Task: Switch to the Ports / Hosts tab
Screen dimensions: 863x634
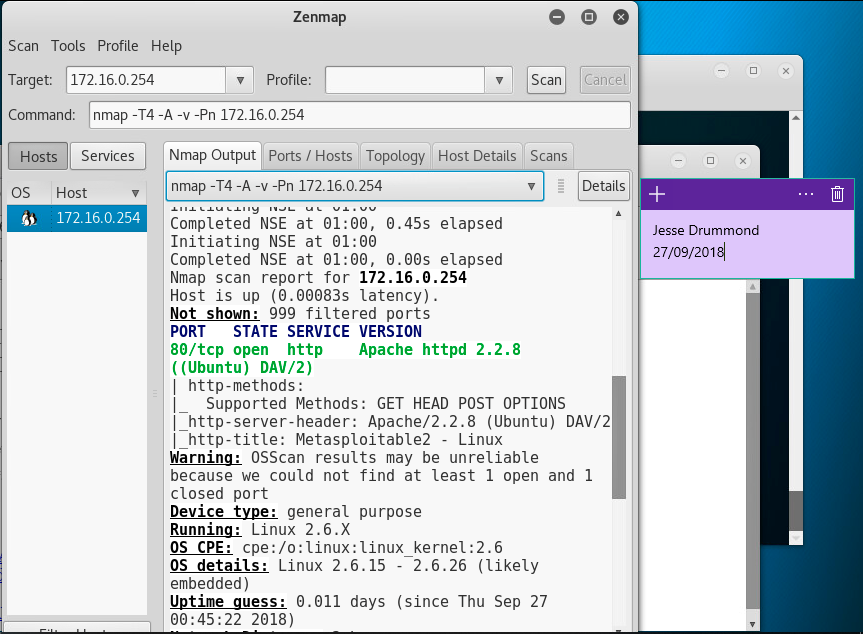Action: (x=310, y=156)
